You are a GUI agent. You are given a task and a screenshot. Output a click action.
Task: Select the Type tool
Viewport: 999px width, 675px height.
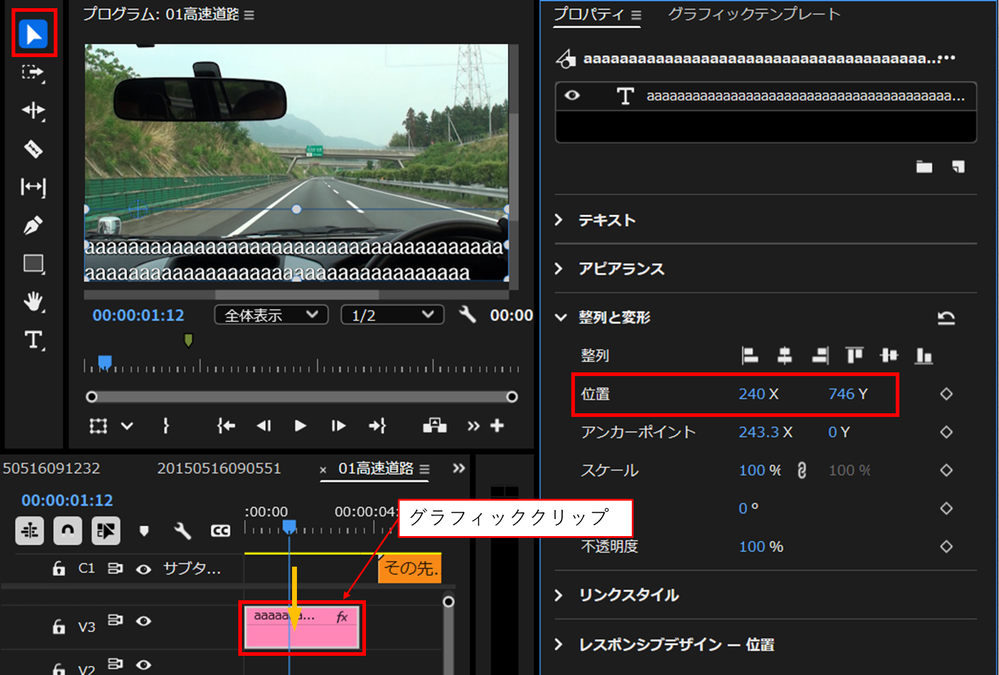[33, 340]
